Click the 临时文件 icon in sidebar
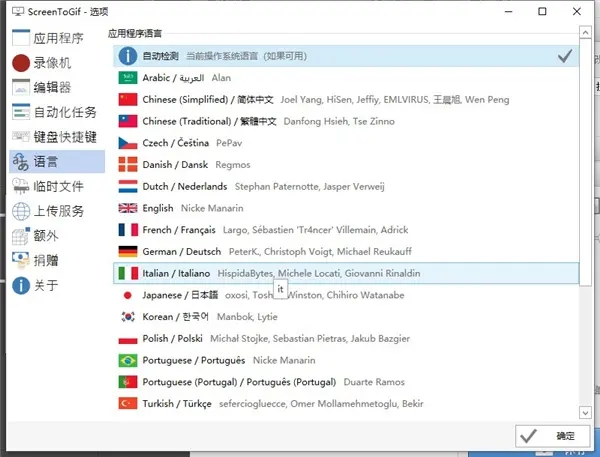This screenshot has width=600, height=457. tap(20, 186)
